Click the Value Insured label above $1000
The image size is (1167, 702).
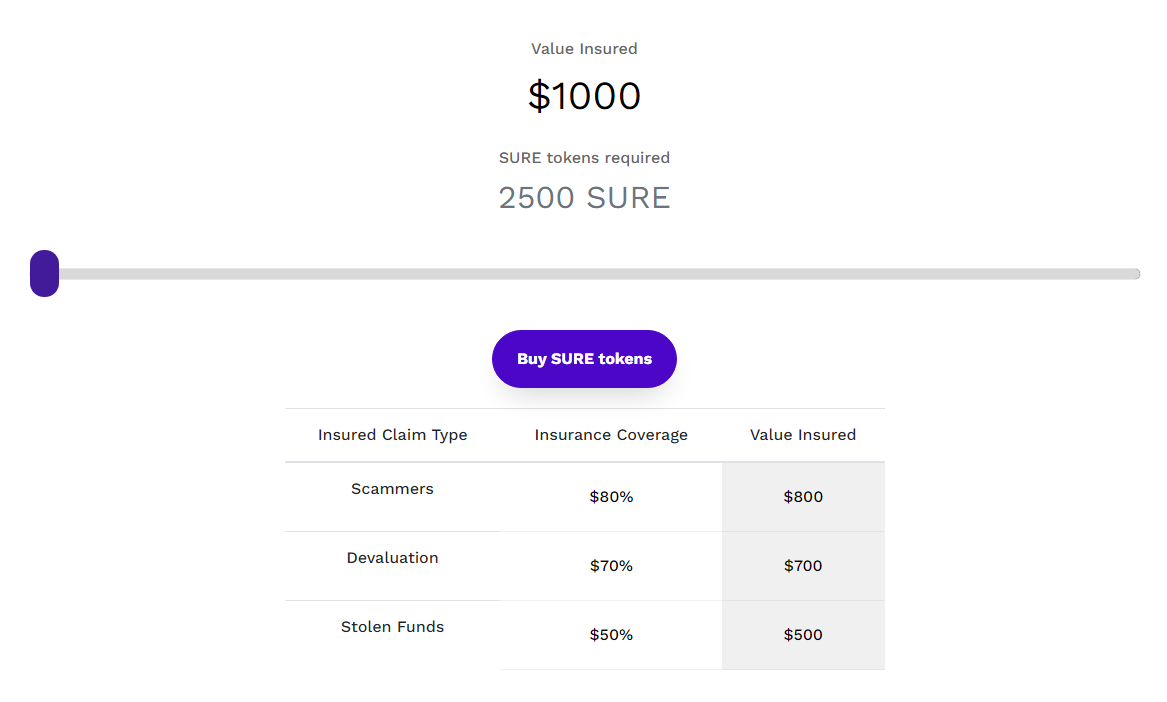[584, 49]
